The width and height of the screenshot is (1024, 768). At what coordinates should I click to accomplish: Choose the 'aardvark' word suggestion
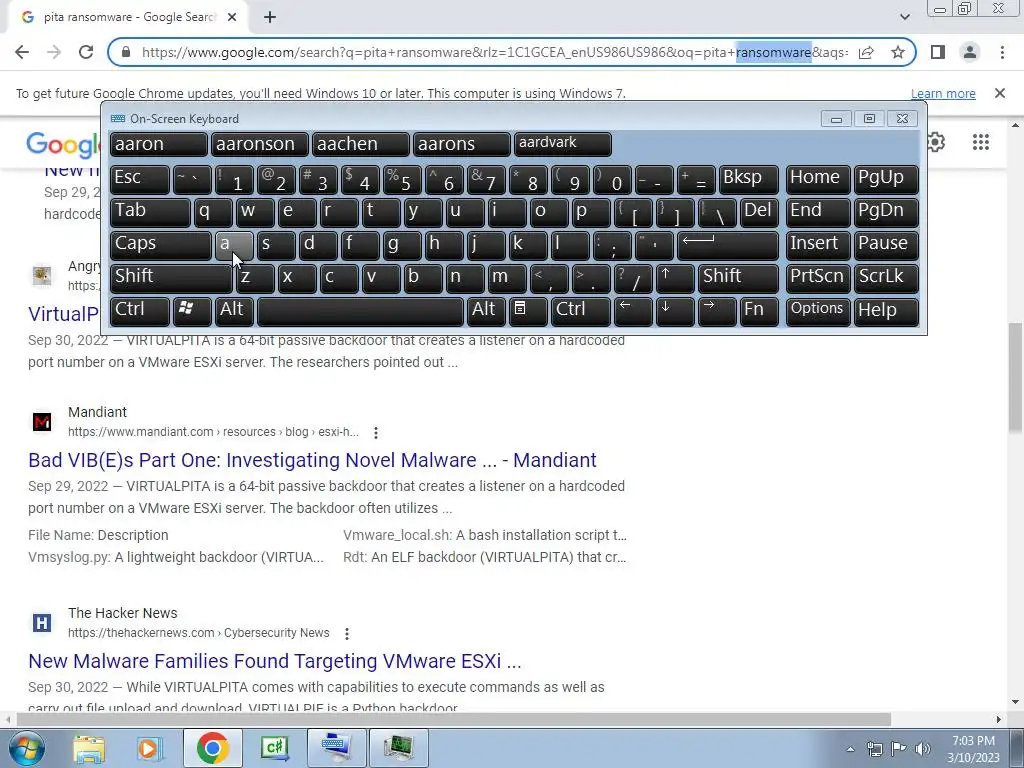[563, 144]
